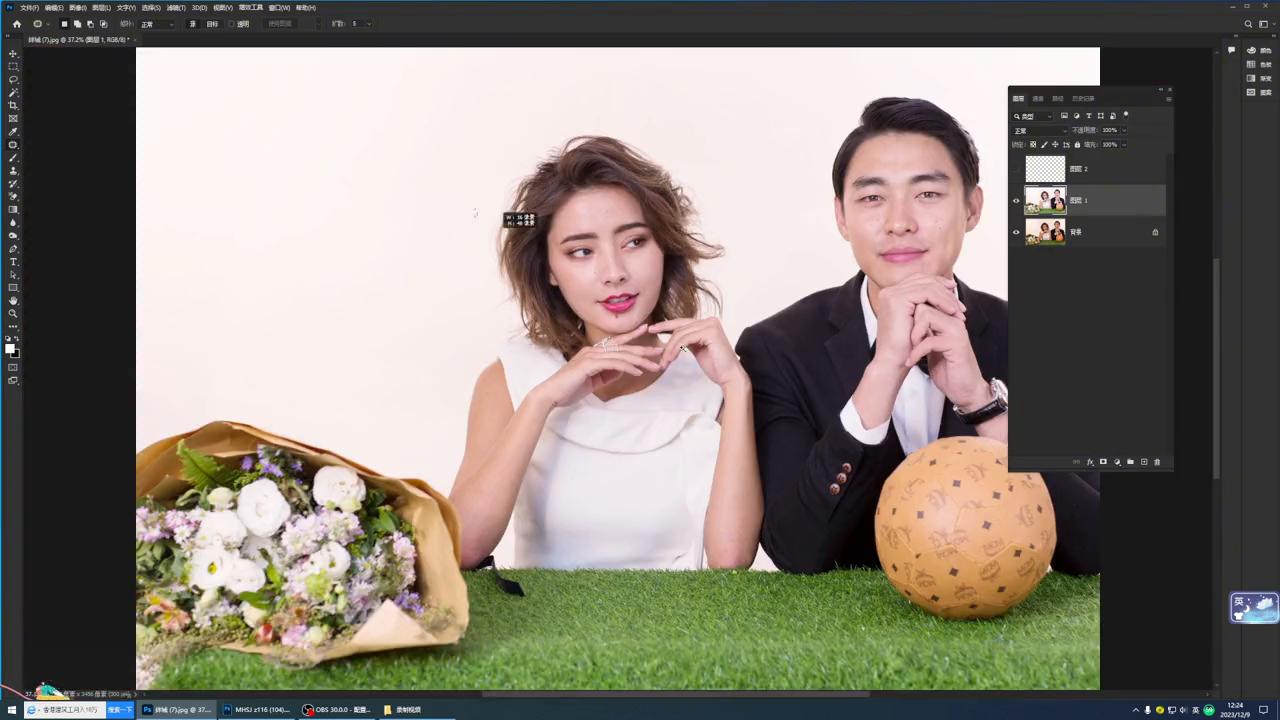Select the Crop tool
The width and height of the screenshot is (1280, 720).
(13, 106)
